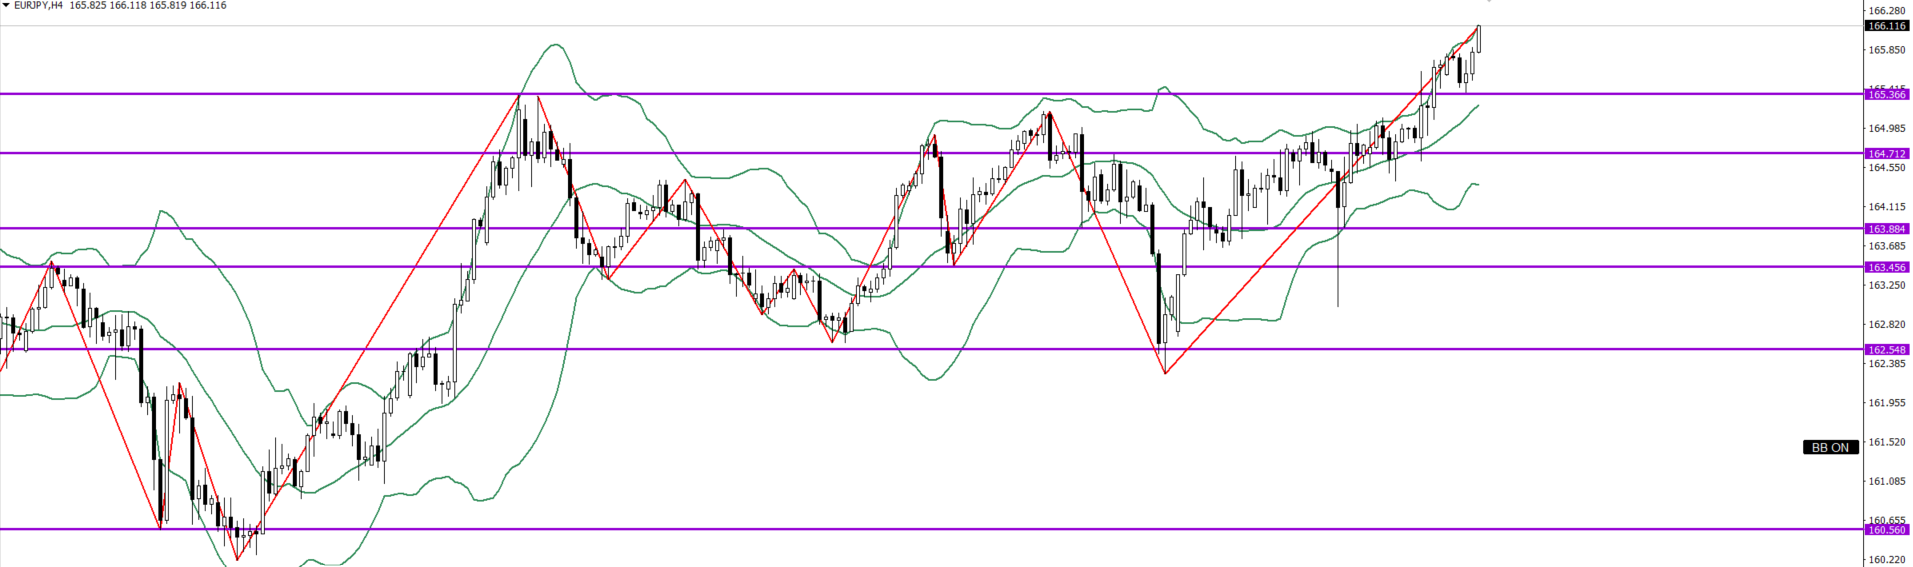This screenshot has width=1913, height=567.
Task: Click the triangle arrow beside EURJPY,H4
Action: (x=6, y=6)
